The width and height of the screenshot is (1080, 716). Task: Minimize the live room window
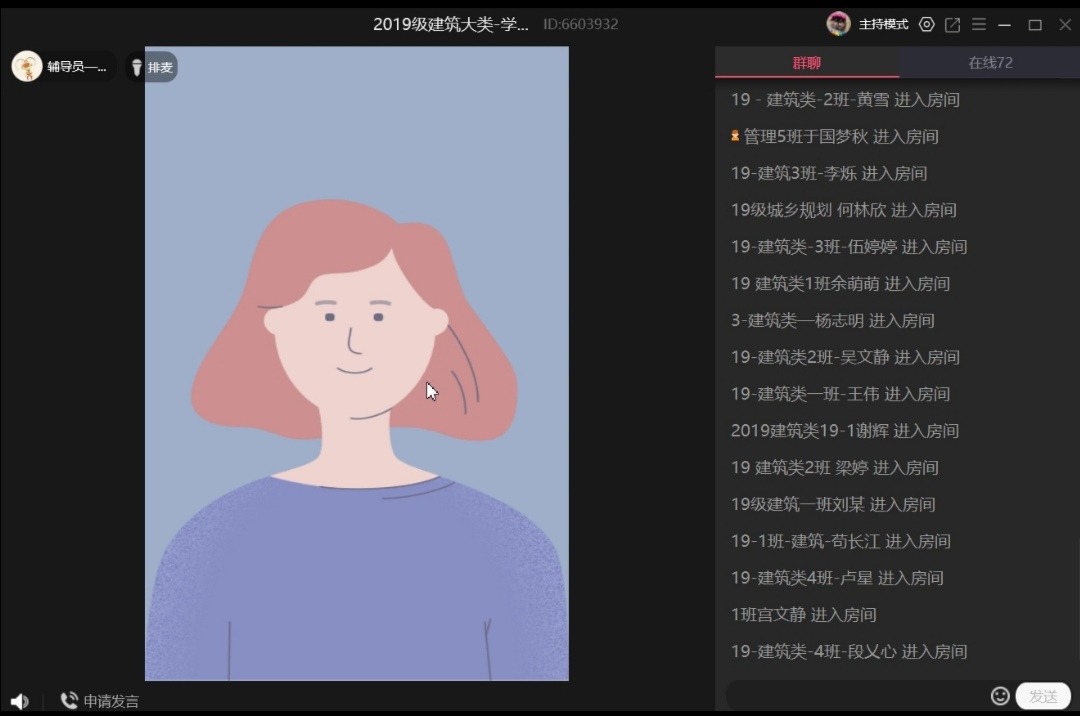(x=1005, y=25)
